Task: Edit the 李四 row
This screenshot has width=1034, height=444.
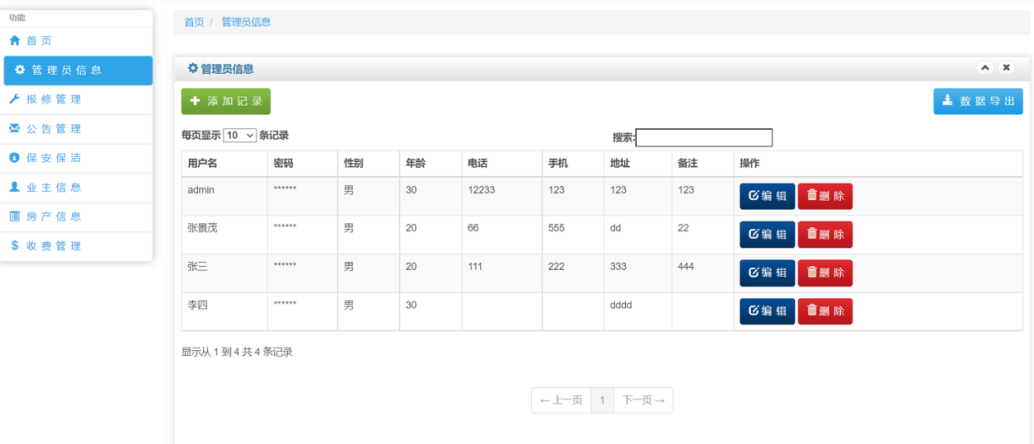Action: [x=768, y=312]
